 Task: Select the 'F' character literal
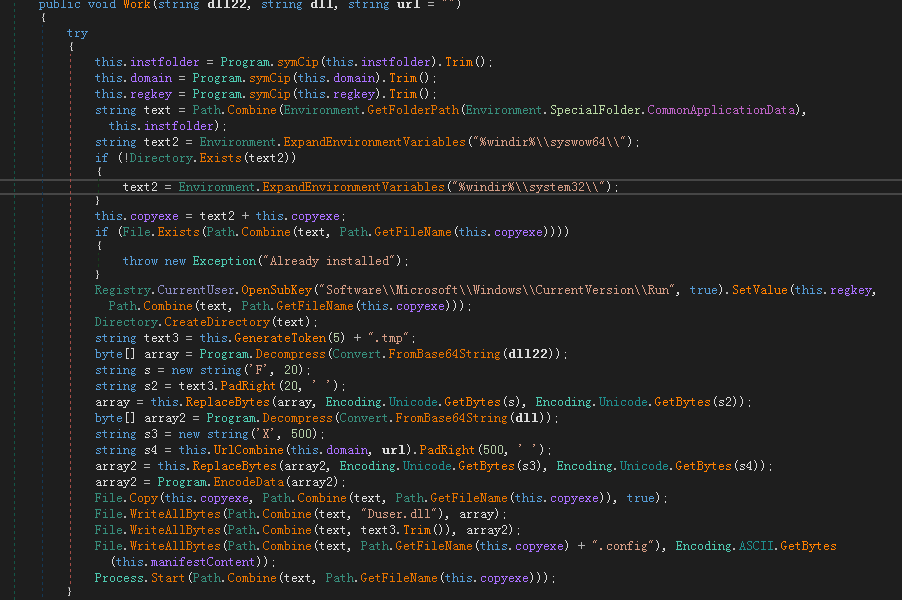pyautogui.click(x=259, y=370)
